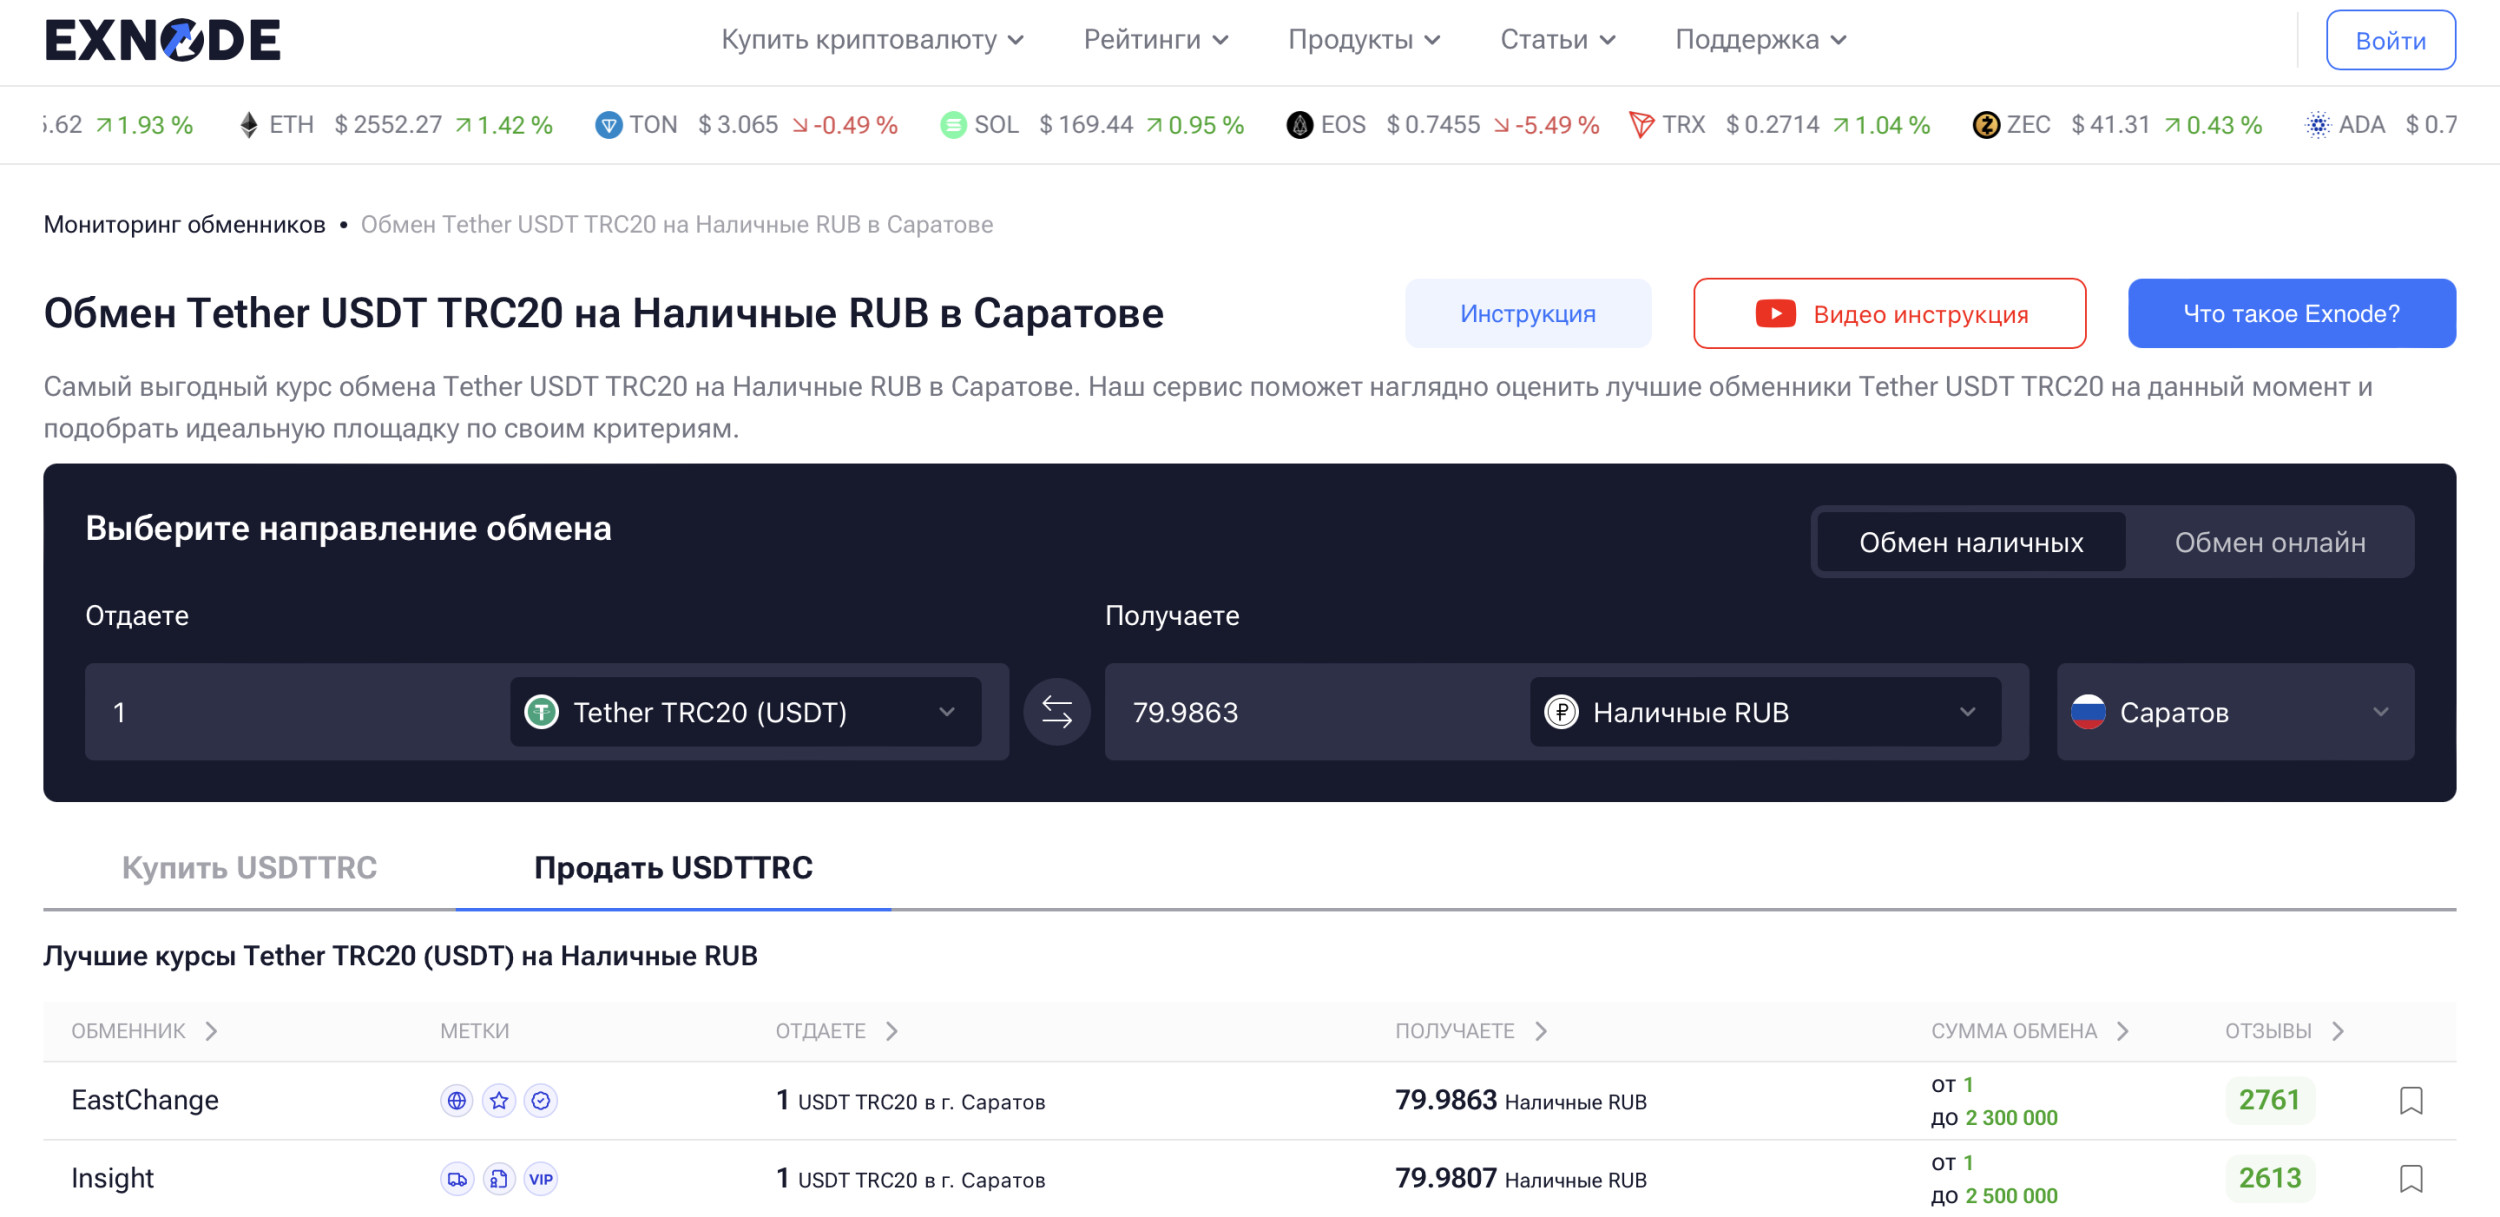
Task: Bookmark the EastChange exchanger row
Action: [x=2410, y=1100]
